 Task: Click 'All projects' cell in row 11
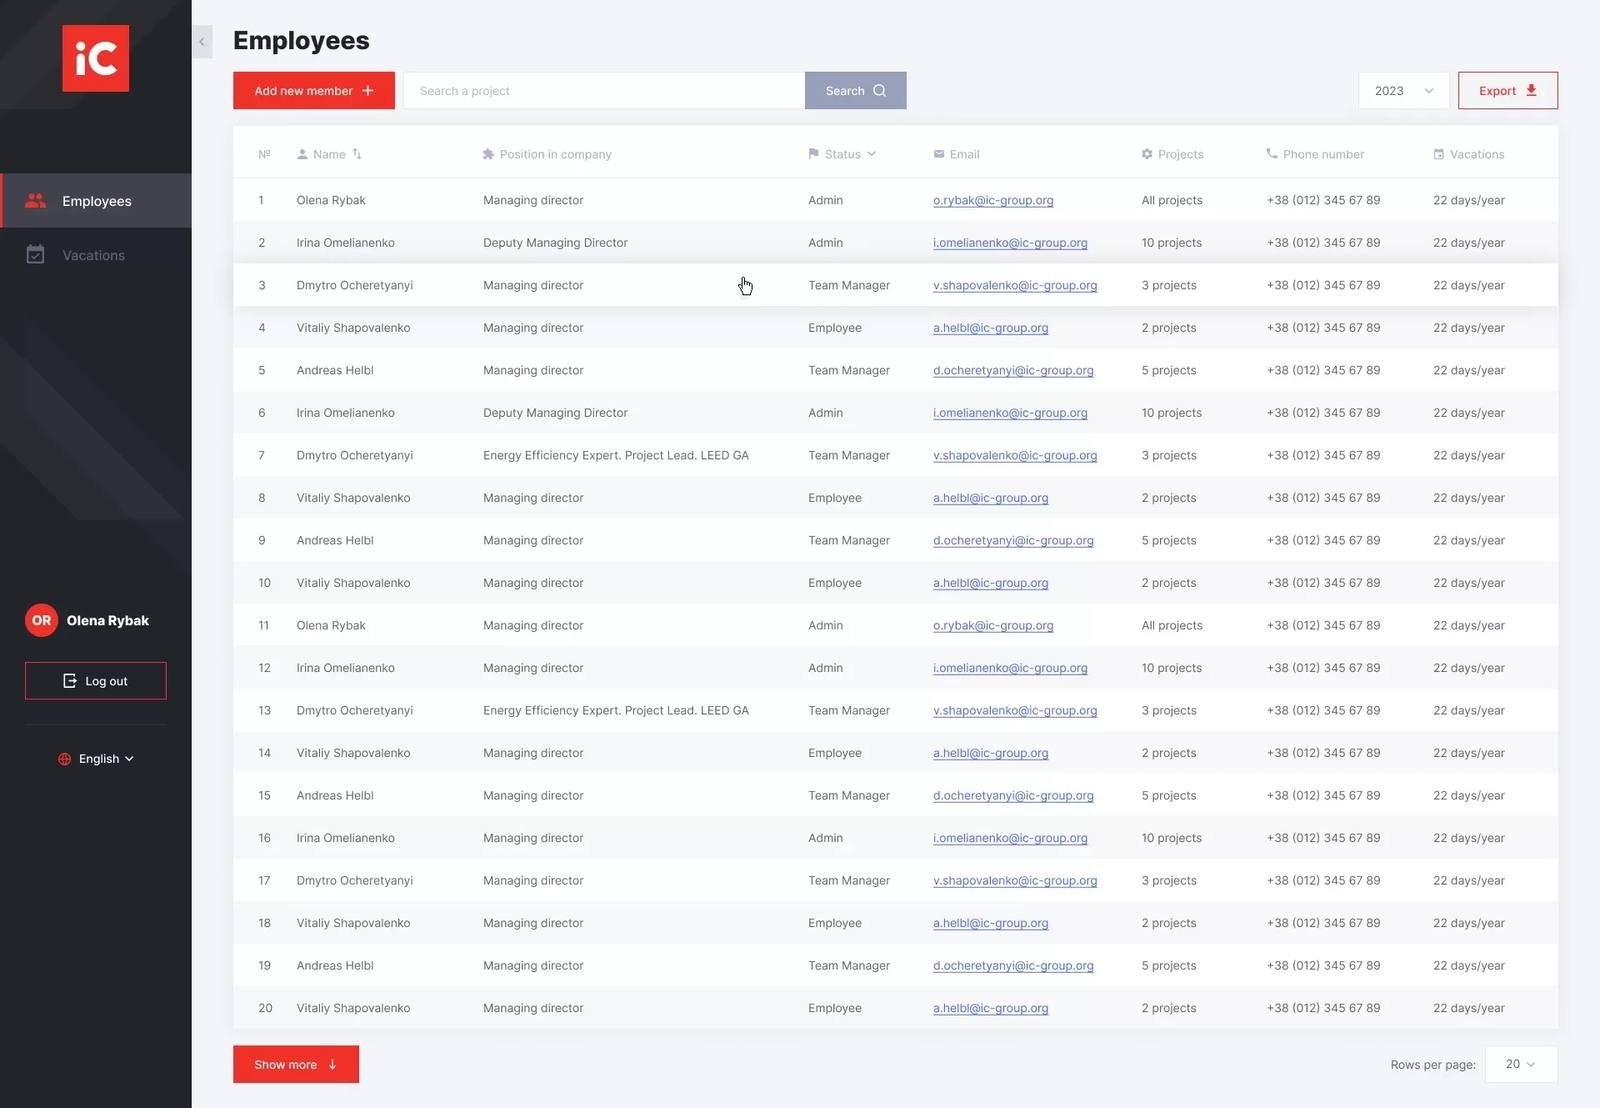pos(1172,625)
